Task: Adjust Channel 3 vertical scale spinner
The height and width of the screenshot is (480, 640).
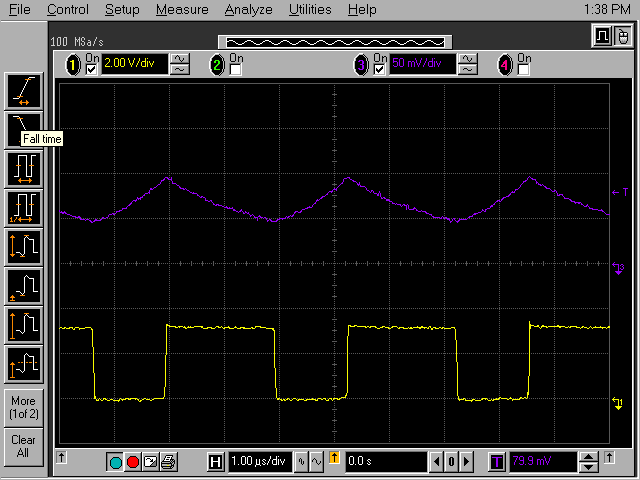Action: coord(467,65)
